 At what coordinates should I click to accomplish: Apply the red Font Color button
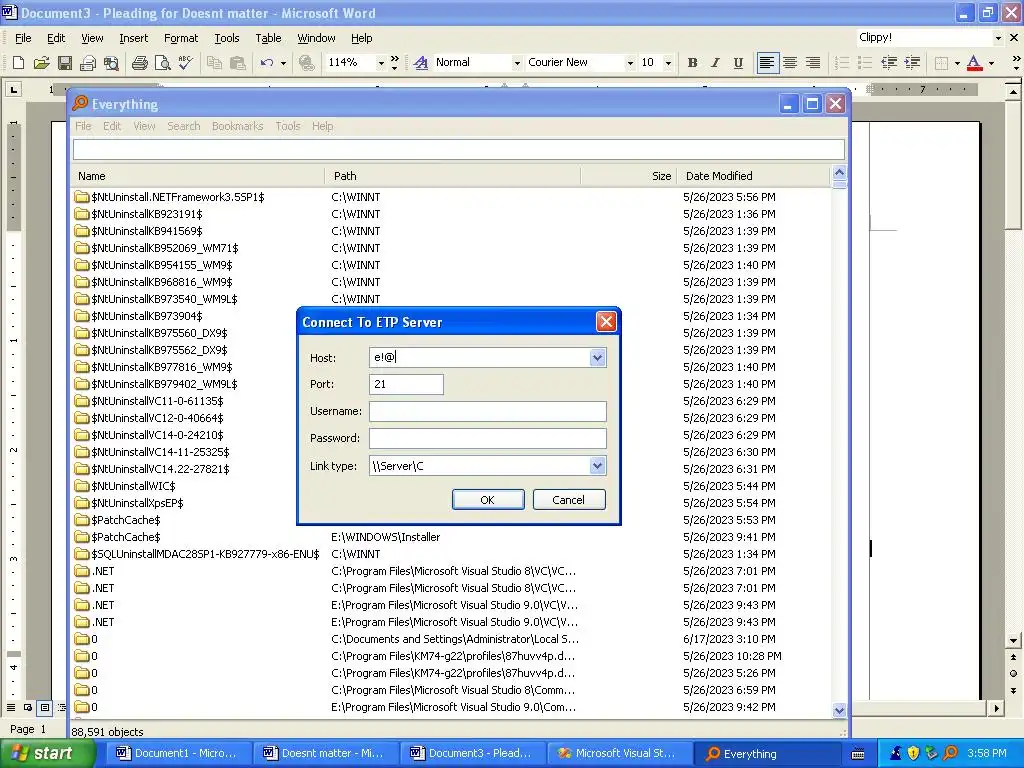click(974, 63)
